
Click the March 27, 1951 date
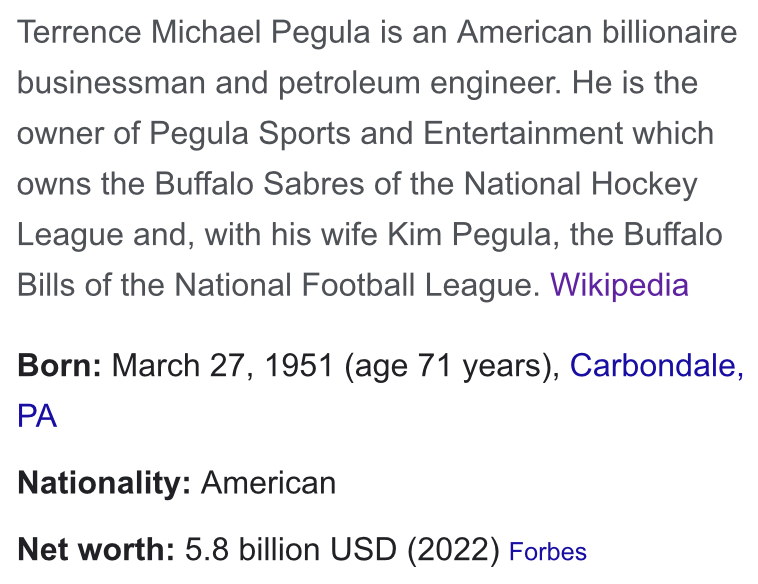pos(222,365)
